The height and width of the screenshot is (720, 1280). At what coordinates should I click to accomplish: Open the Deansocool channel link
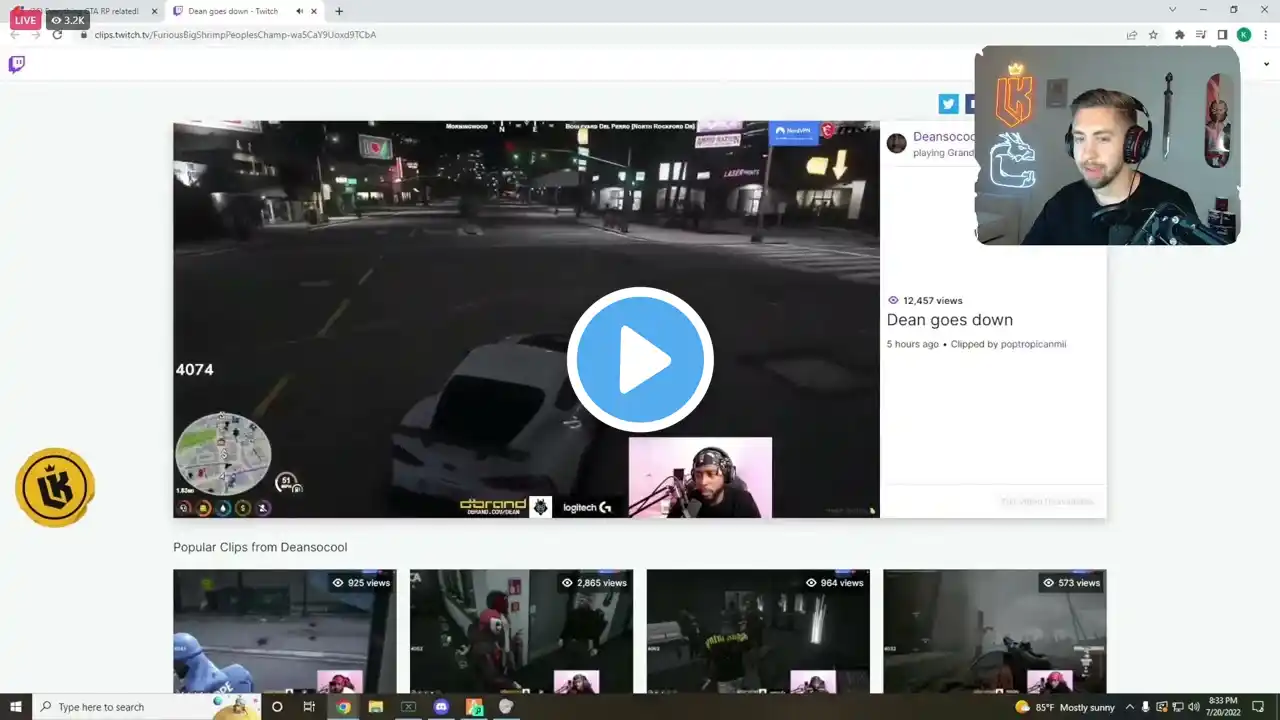(943, 136)
